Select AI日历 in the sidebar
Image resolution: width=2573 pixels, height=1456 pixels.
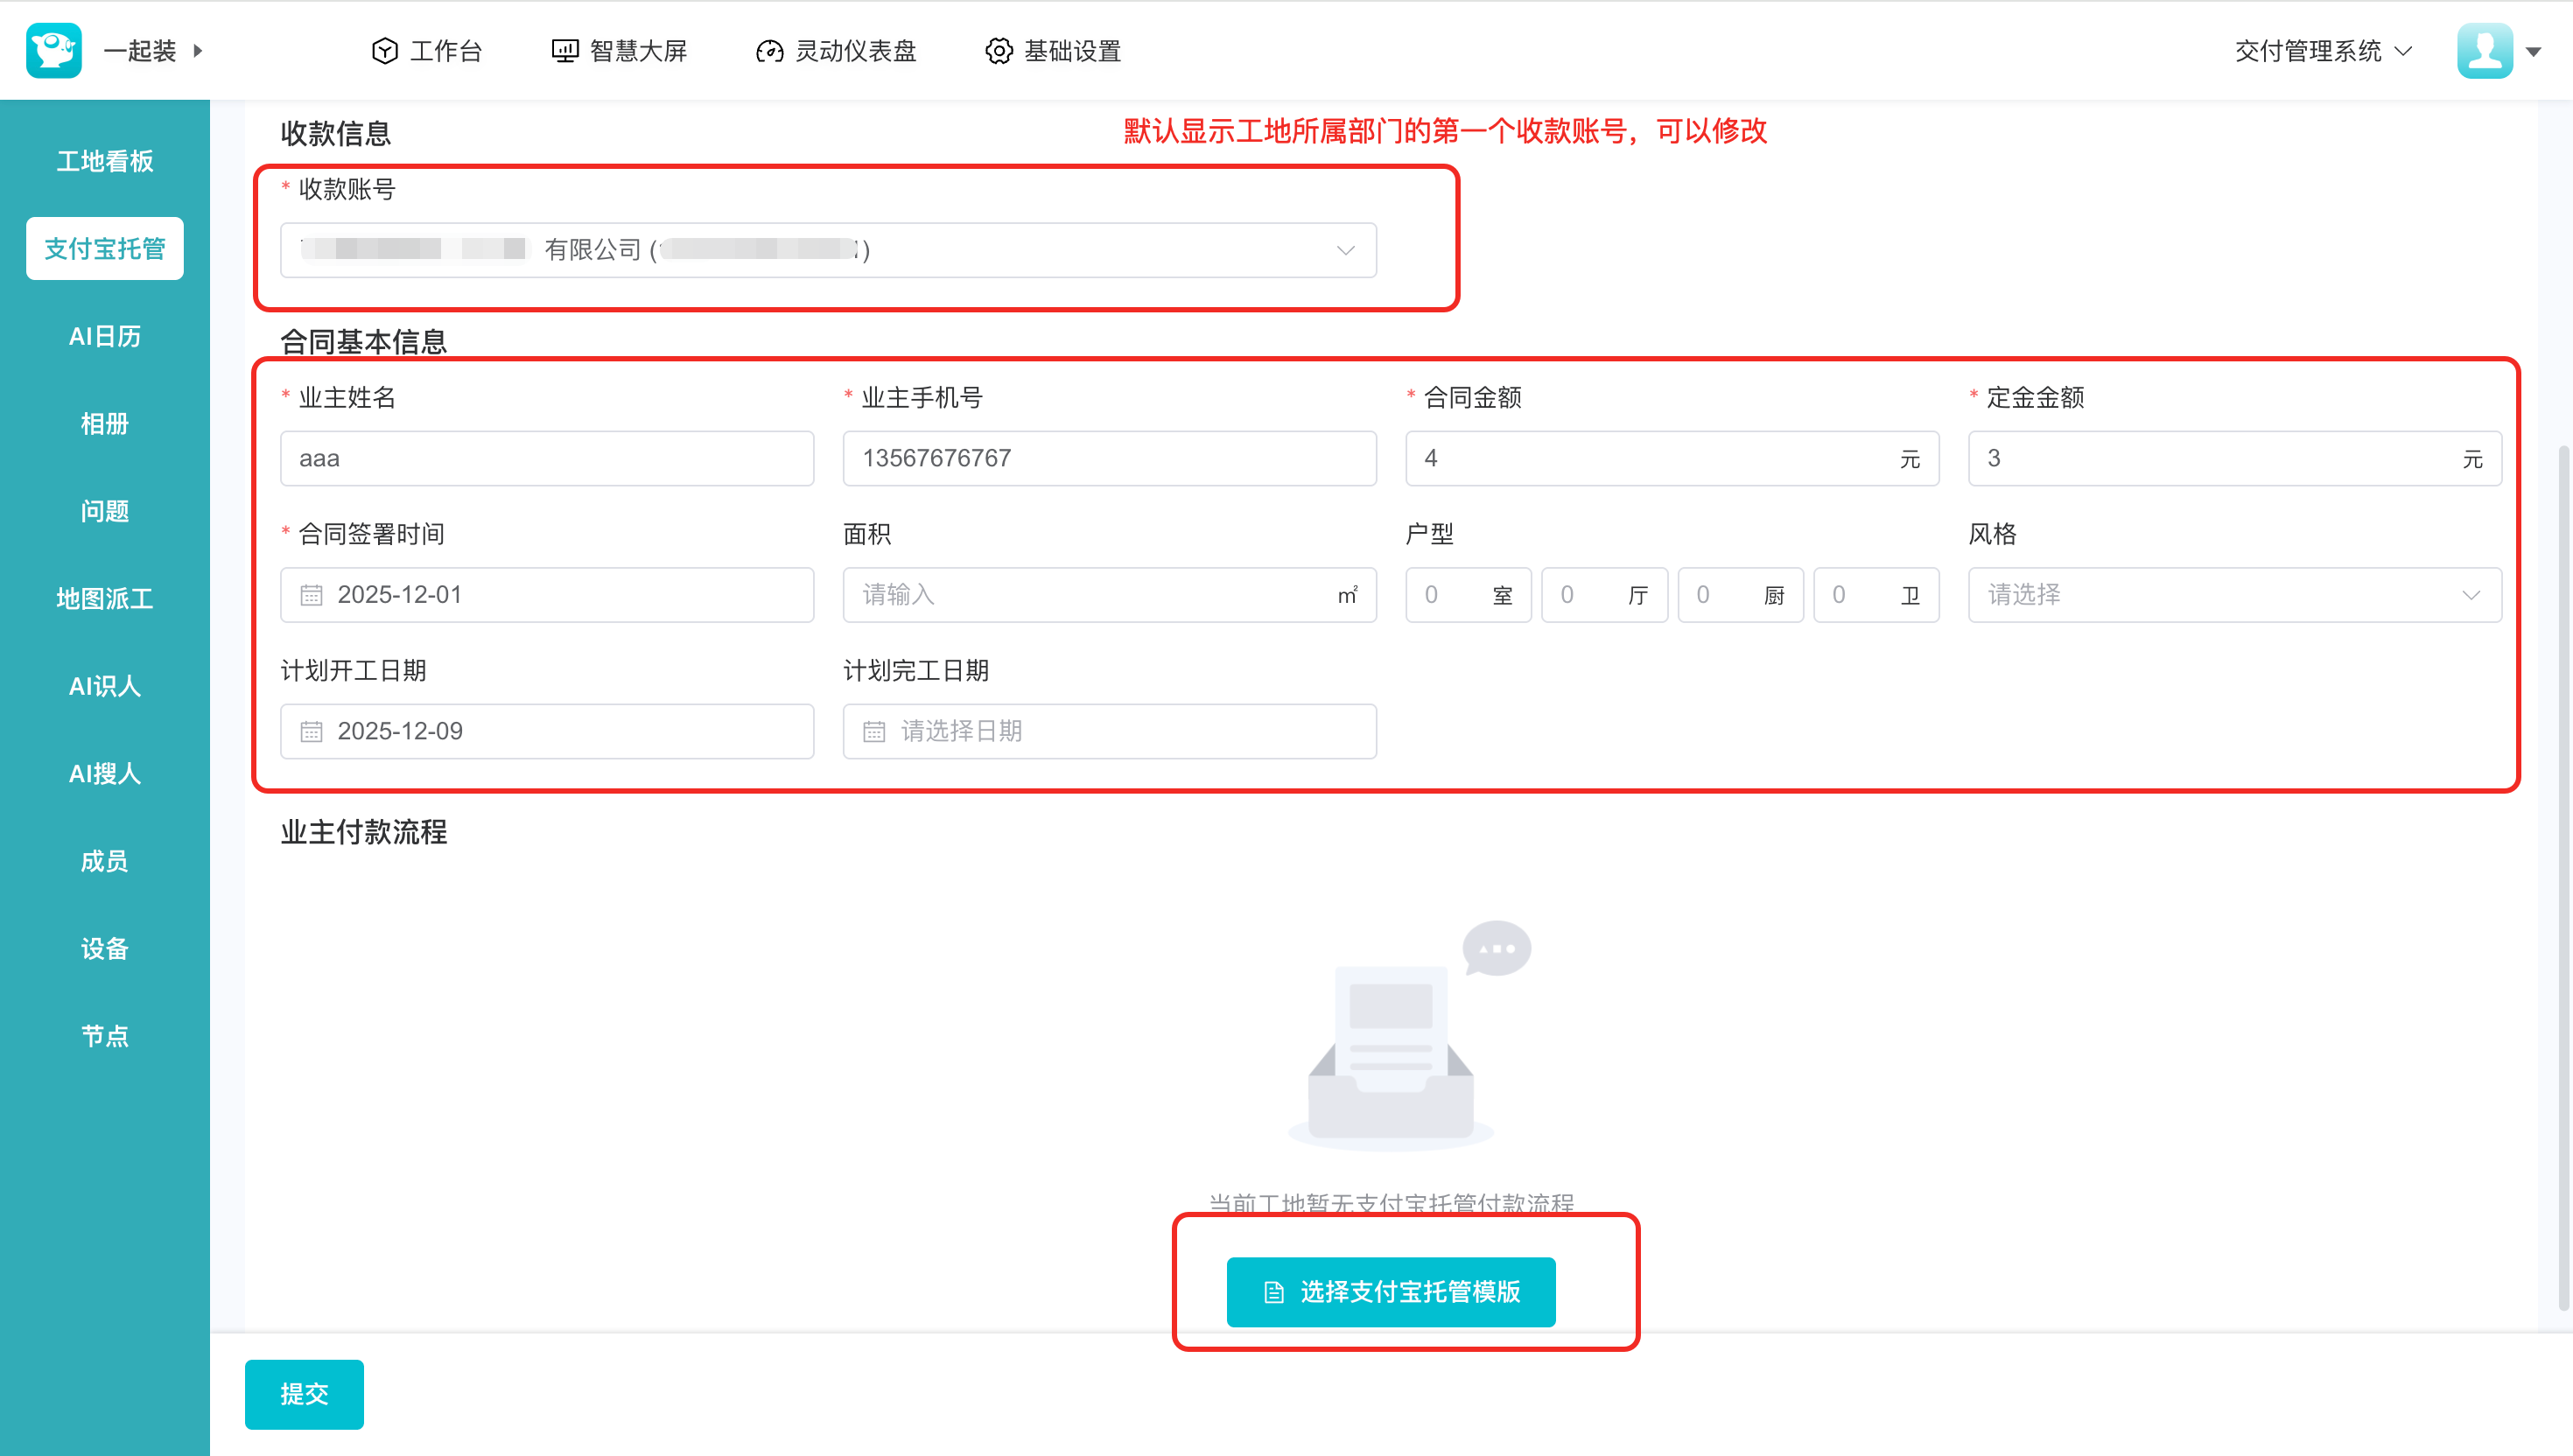coord(105,336)
